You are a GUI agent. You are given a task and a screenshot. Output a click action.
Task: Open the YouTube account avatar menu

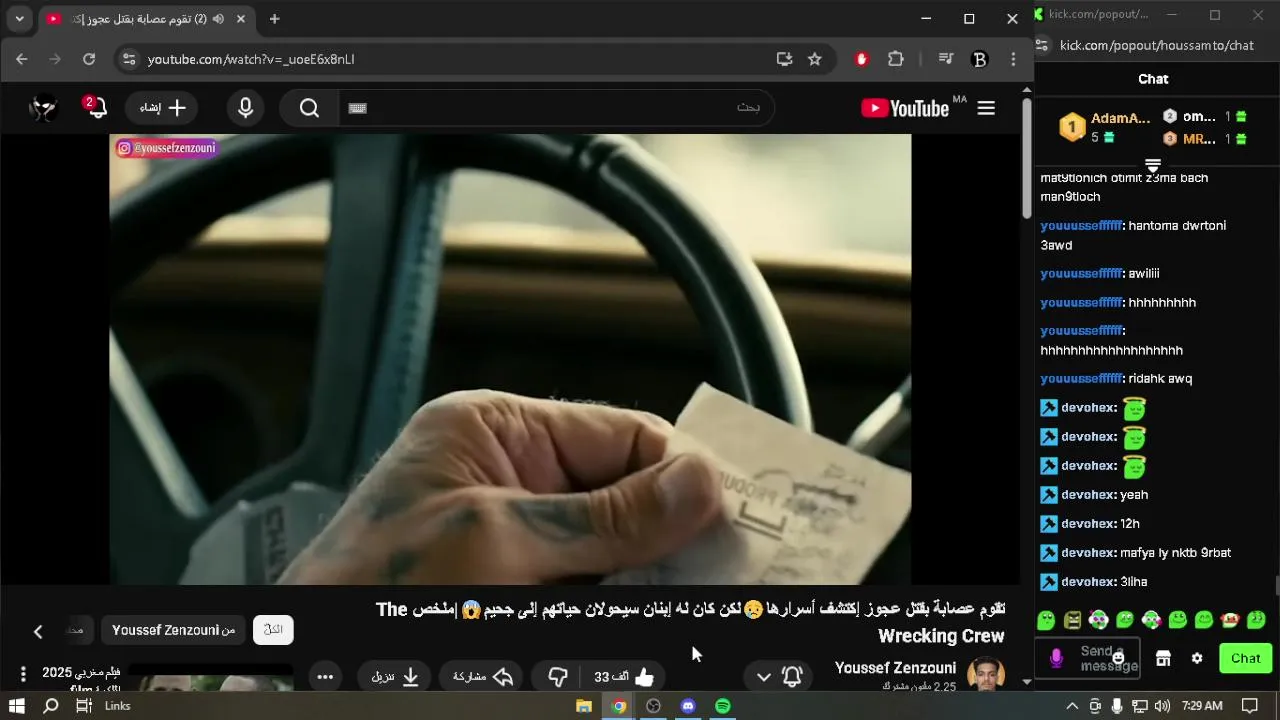(43, 108)
